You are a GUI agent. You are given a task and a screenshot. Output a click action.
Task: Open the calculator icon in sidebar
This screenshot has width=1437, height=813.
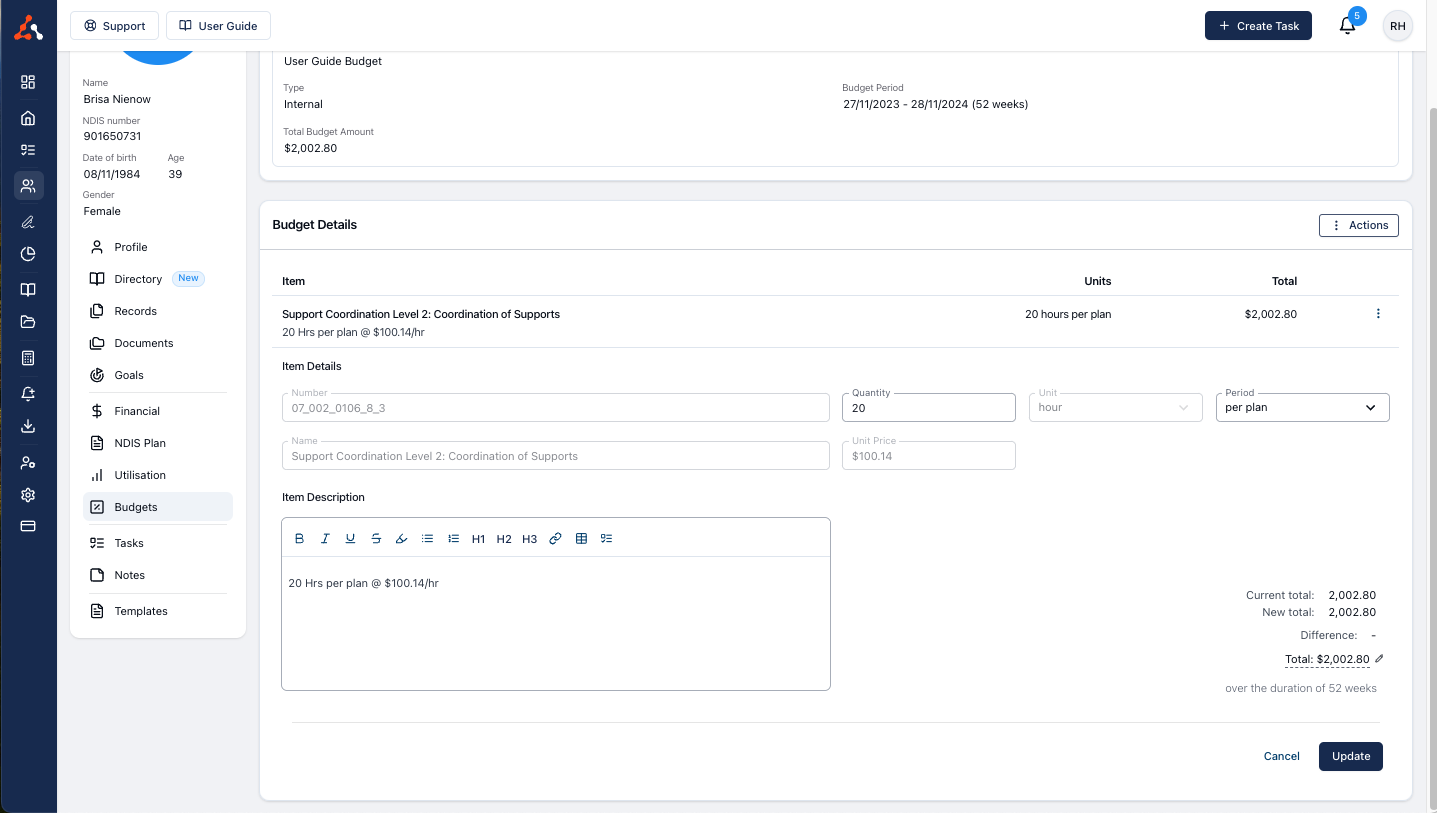(x=28, y=358)
